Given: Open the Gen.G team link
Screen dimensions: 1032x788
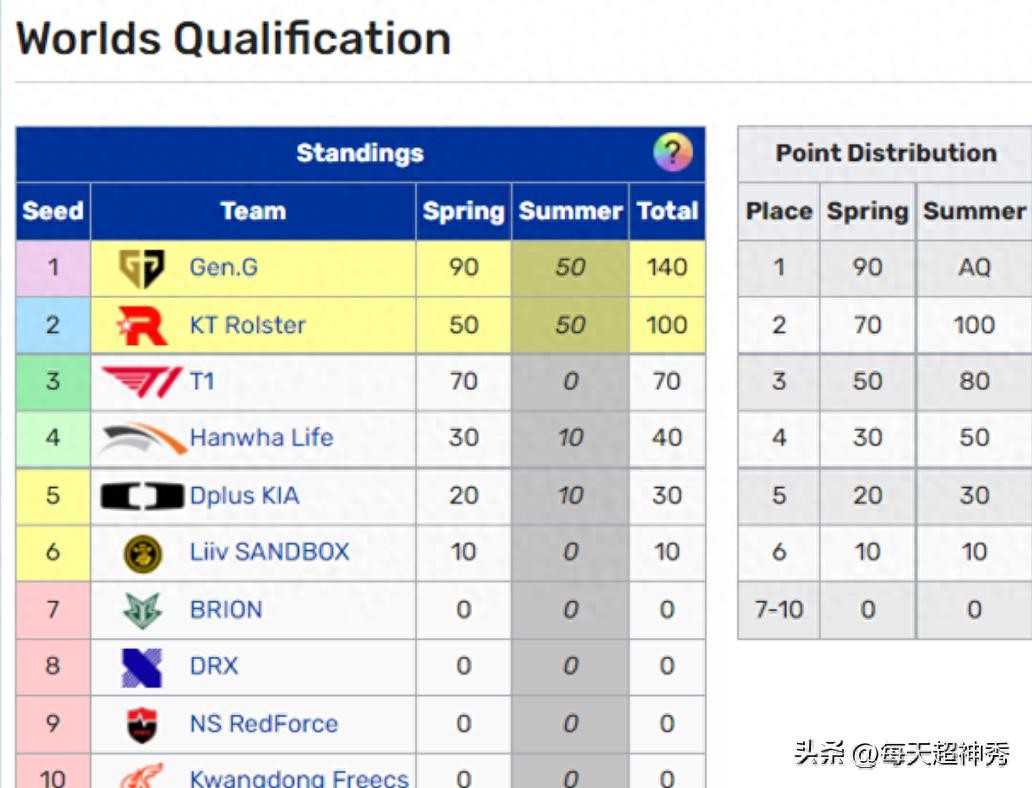Looking at the screenshot, I should pos(223,268).
